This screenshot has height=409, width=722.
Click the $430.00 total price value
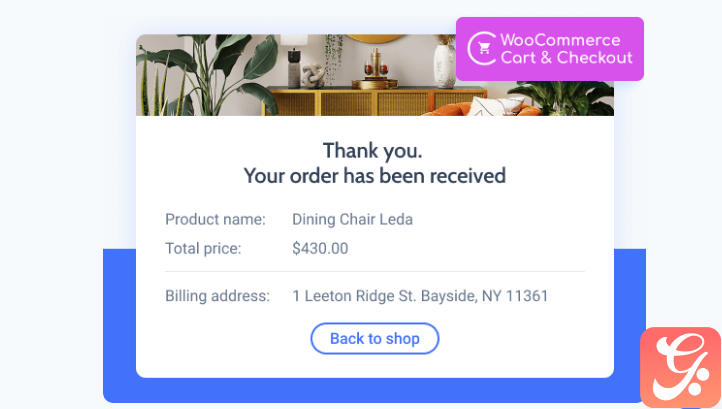tap(320, 248)
